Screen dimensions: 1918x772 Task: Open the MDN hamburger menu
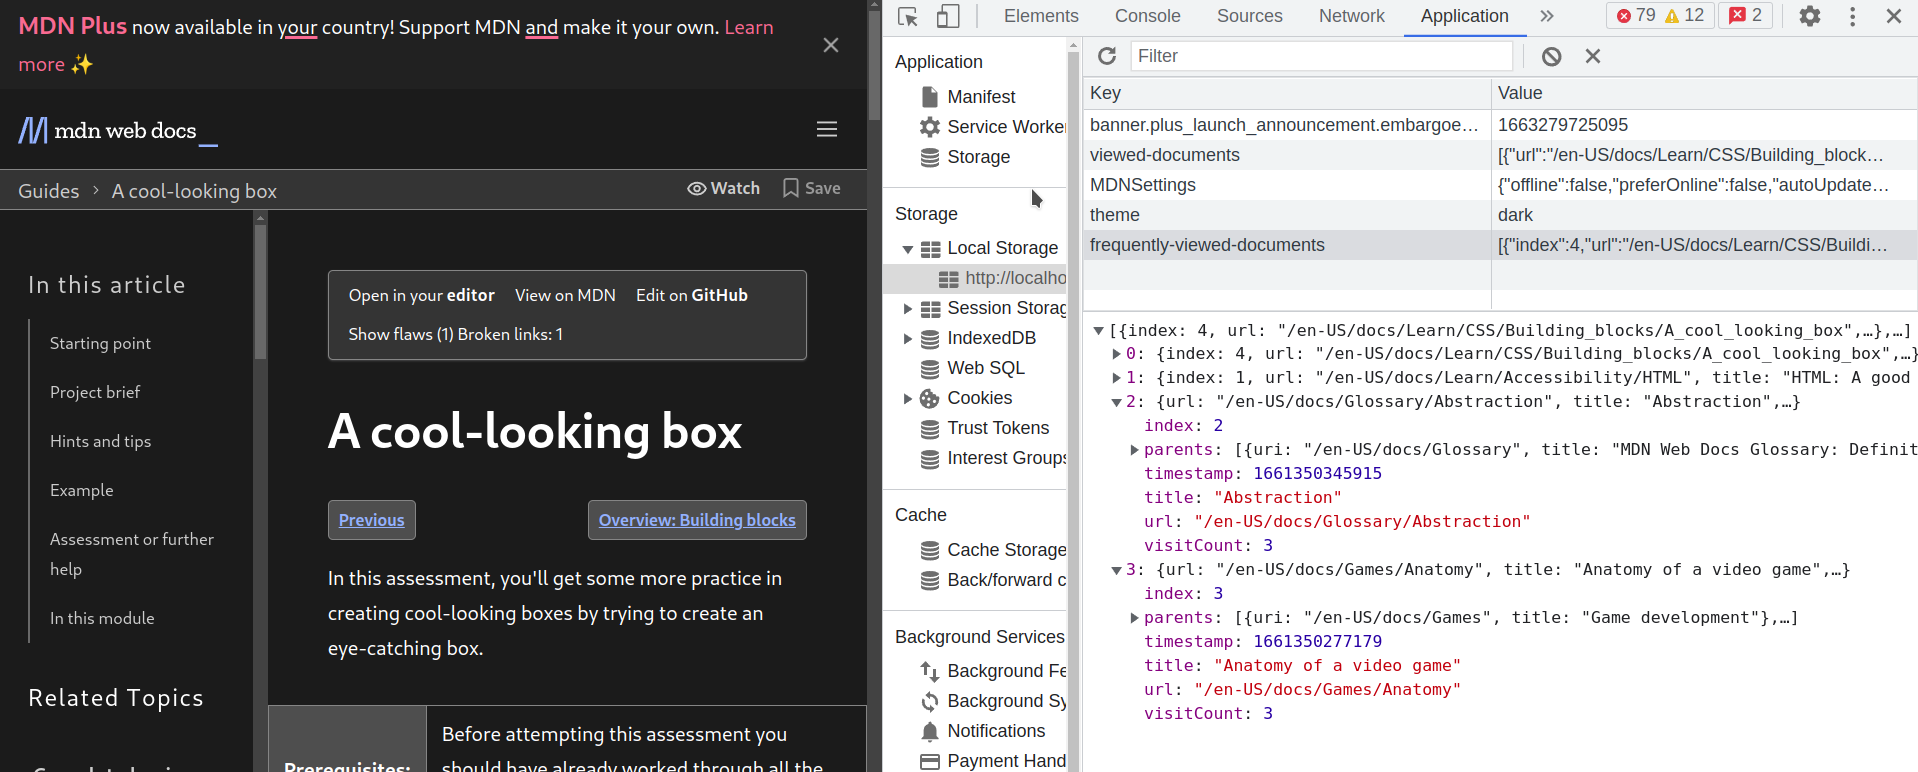point(827,129)
